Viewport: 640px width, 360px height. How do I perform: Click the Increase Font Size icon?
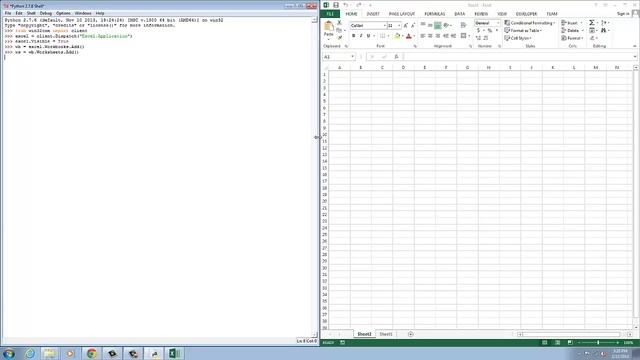(x=406, y=25)
